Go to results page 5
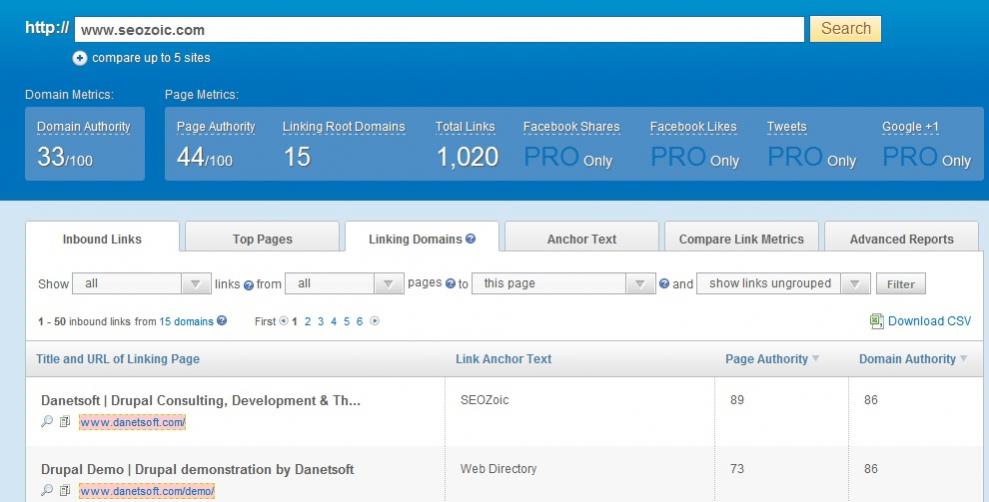 (346, 321)
